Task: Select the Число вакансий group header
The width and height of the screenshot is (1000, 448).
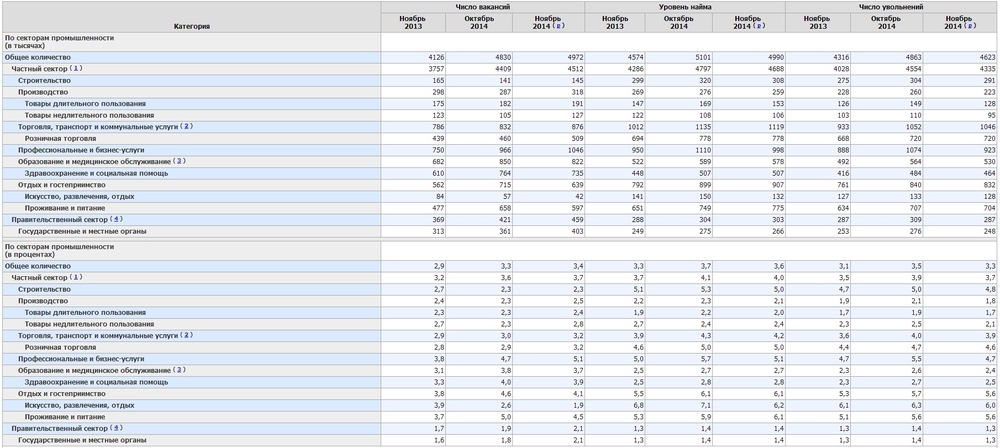Action: [x=482, y=7]
